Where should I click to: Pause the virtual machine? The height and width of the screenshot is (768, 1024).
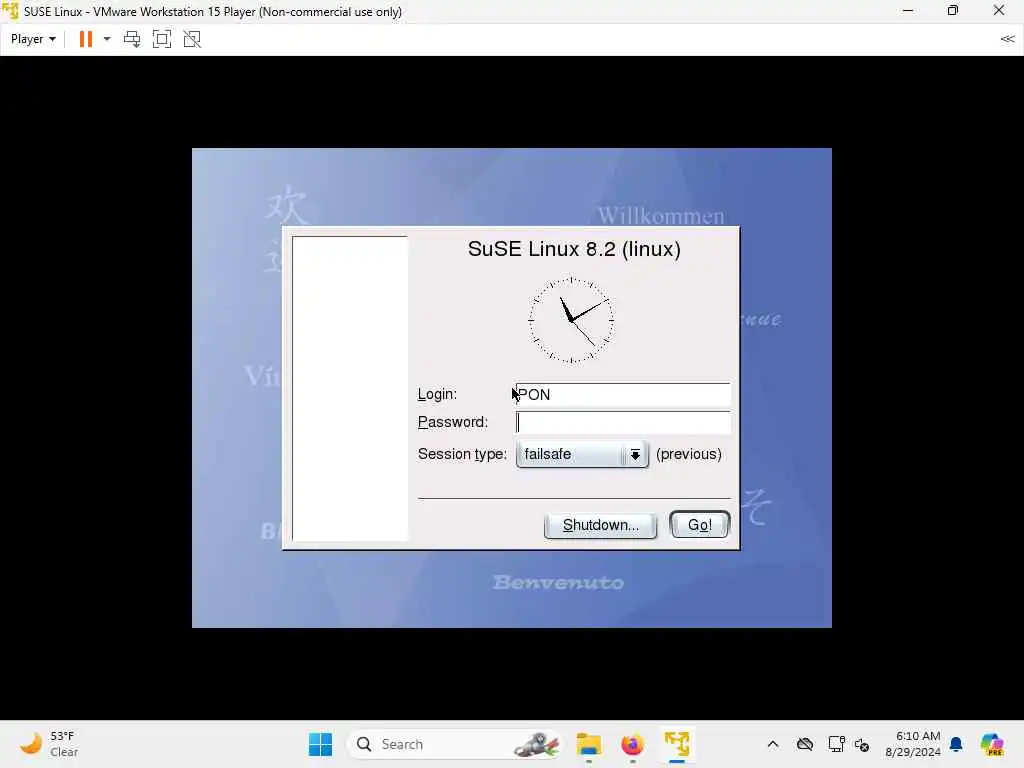[x=86, y=39]
